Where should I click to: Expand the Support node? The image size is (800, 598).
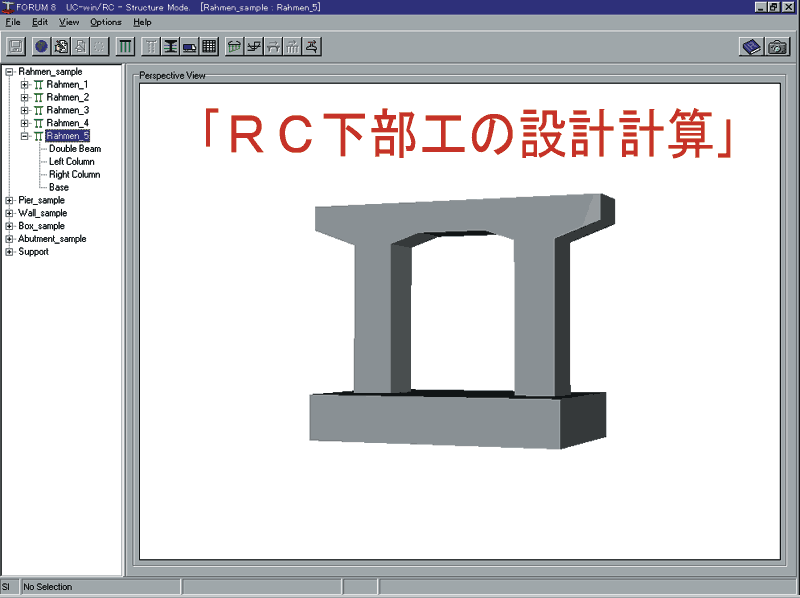(x=9, y=252)
